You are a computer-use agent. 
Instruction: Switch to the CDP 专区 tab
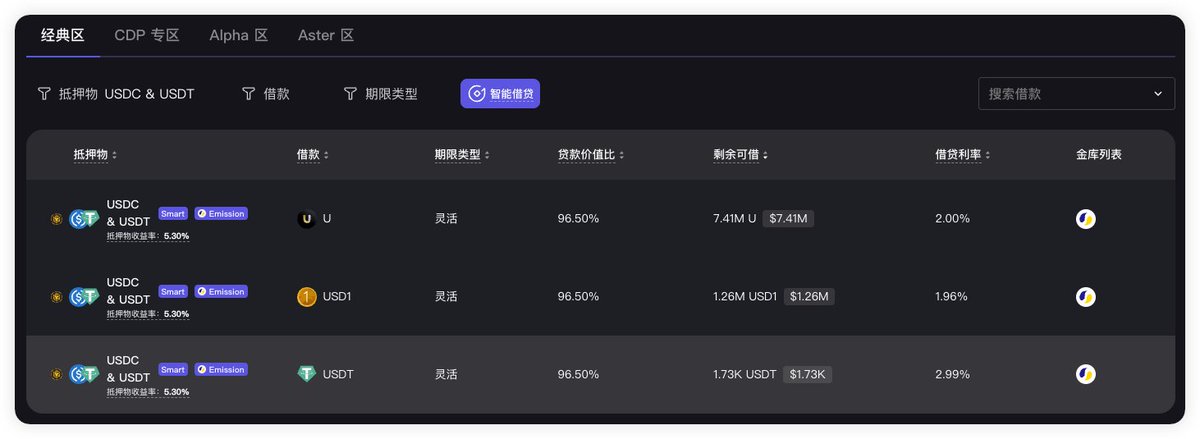click(x=147, y=36)
